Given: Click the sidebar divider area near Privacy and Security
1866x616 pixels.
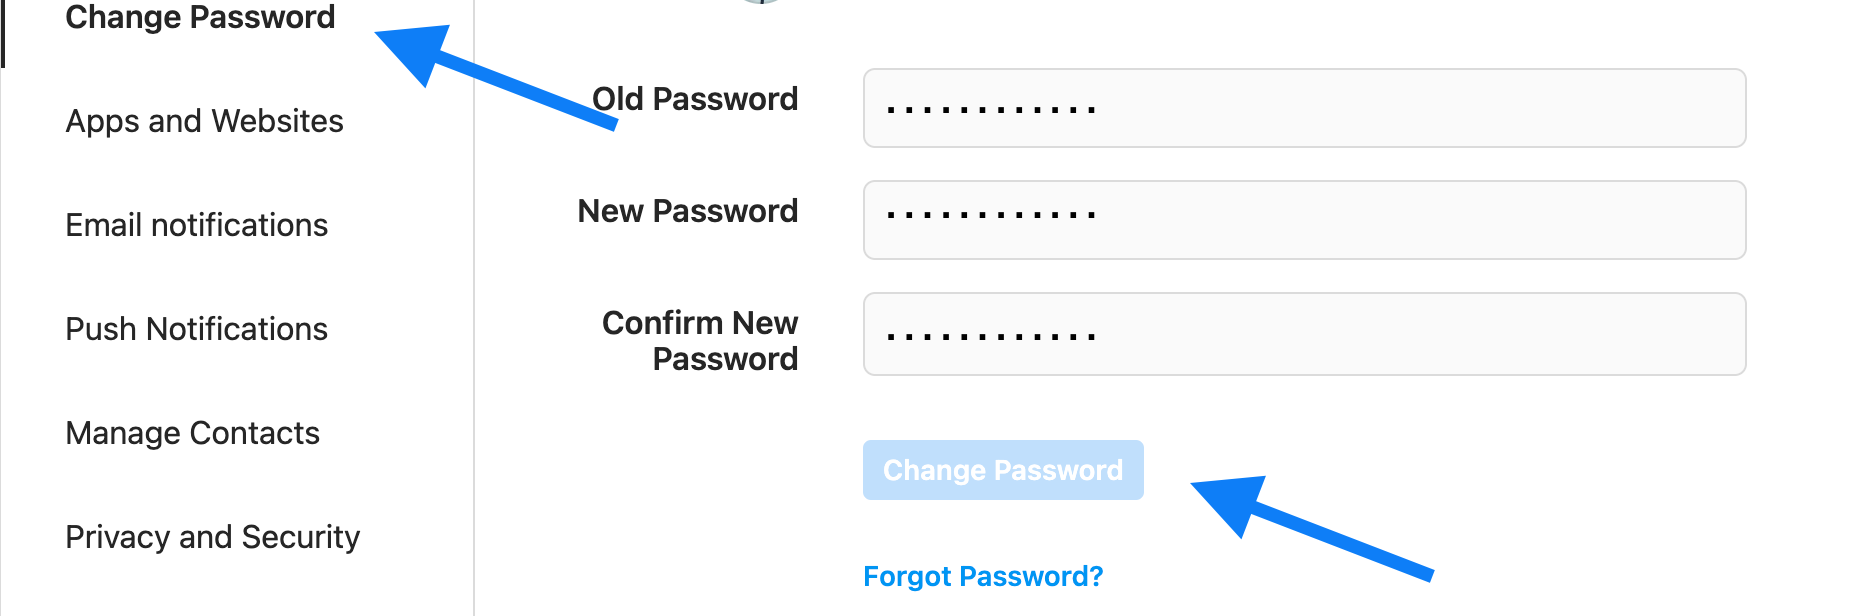Looking at the screenshot, I should pyautogui.click(x=472, y=537).
